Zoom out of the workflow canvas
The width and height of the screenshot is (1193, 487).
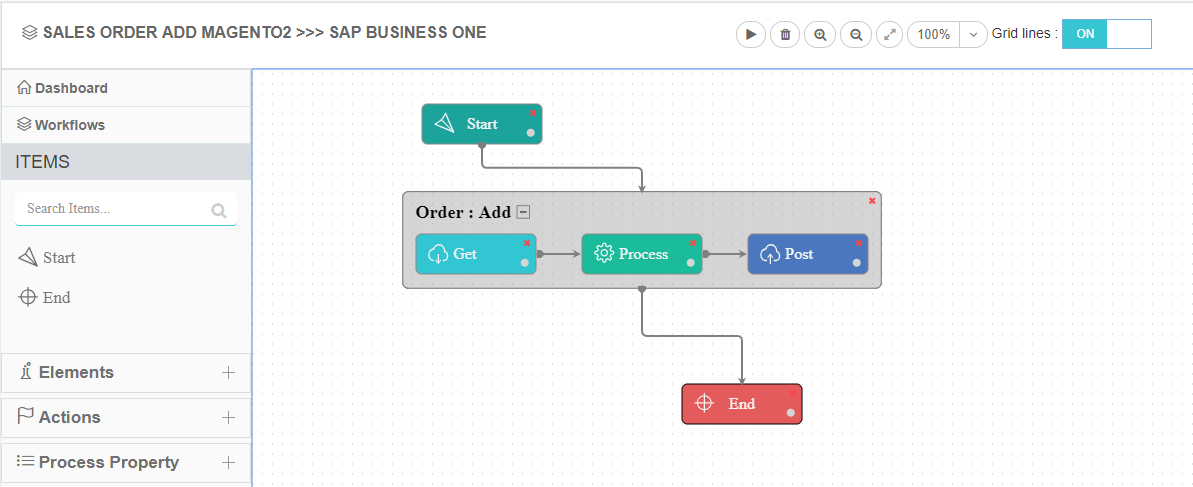[x=855, y=34]
